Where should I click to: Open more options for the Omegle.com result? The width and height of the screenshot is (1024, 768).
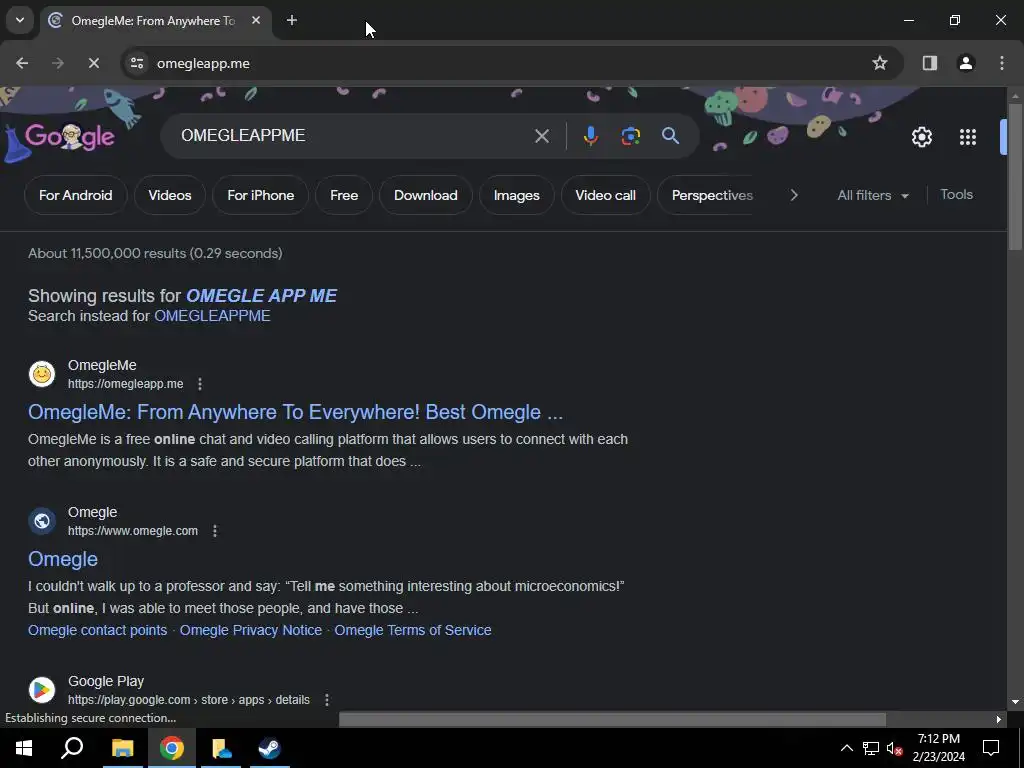(x=215, y=531)
